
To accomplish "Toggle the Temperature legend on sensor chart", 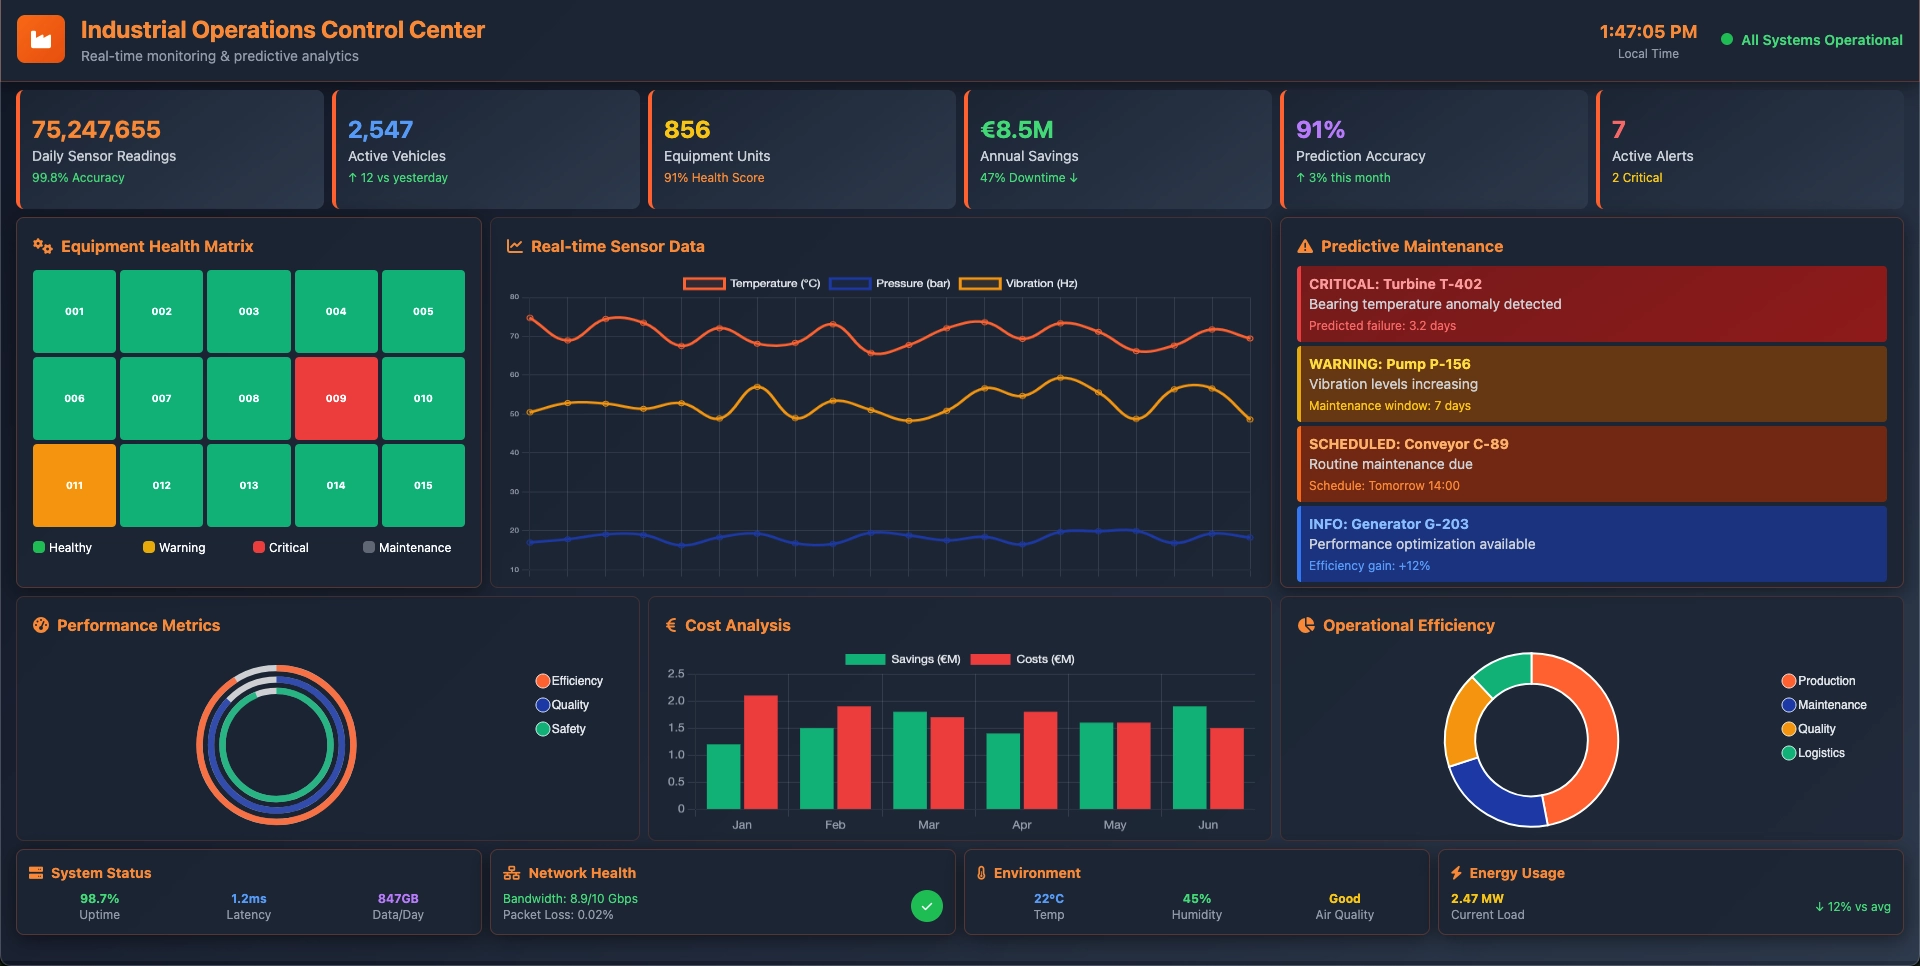I will [750, 283].
